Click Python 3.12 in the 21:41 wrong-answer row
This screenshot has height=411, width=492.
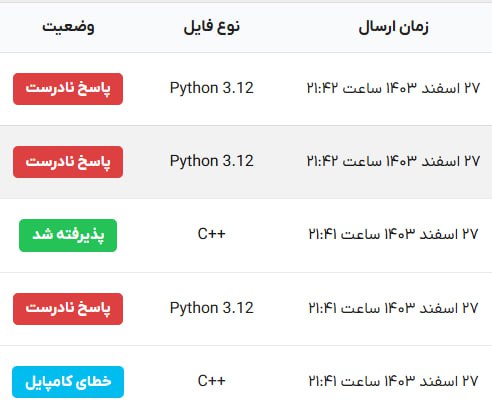pos(212,308)
